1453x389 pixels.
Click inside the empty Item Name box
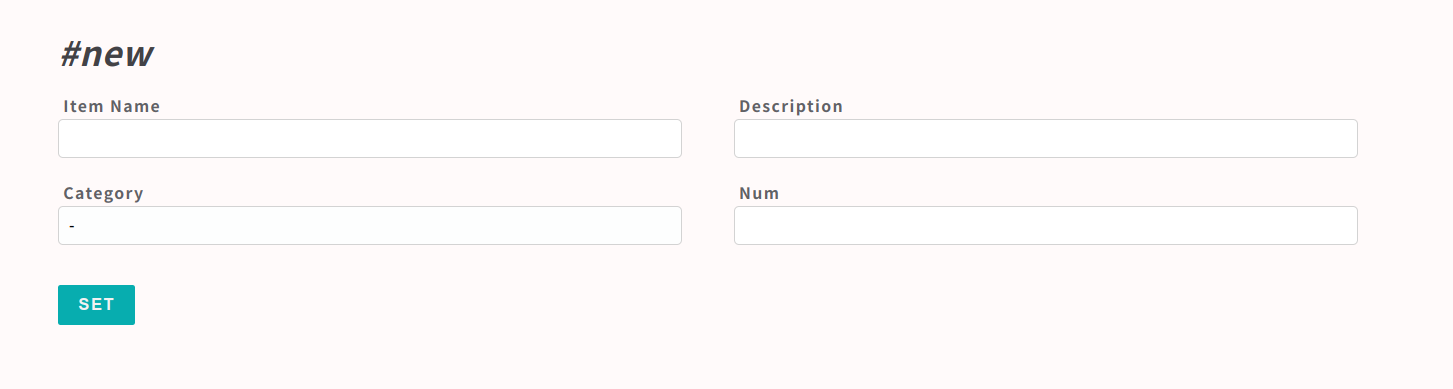[370, 139]
